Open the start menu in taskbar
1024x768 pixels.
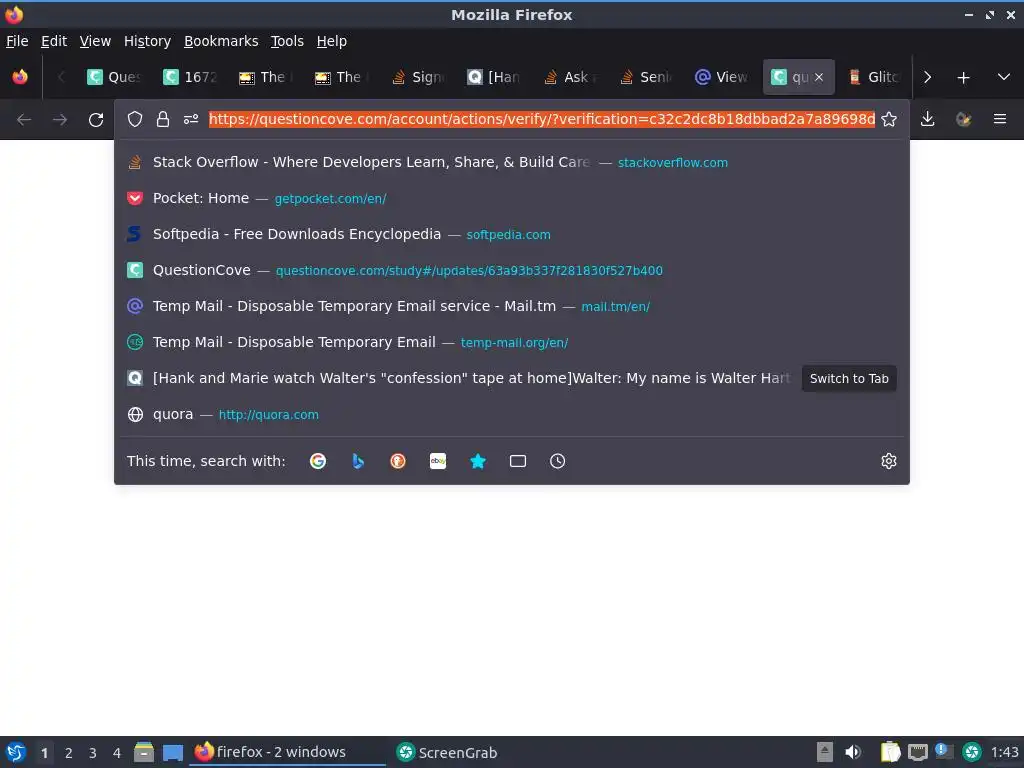pyautogui.click(x=16, y=752)
